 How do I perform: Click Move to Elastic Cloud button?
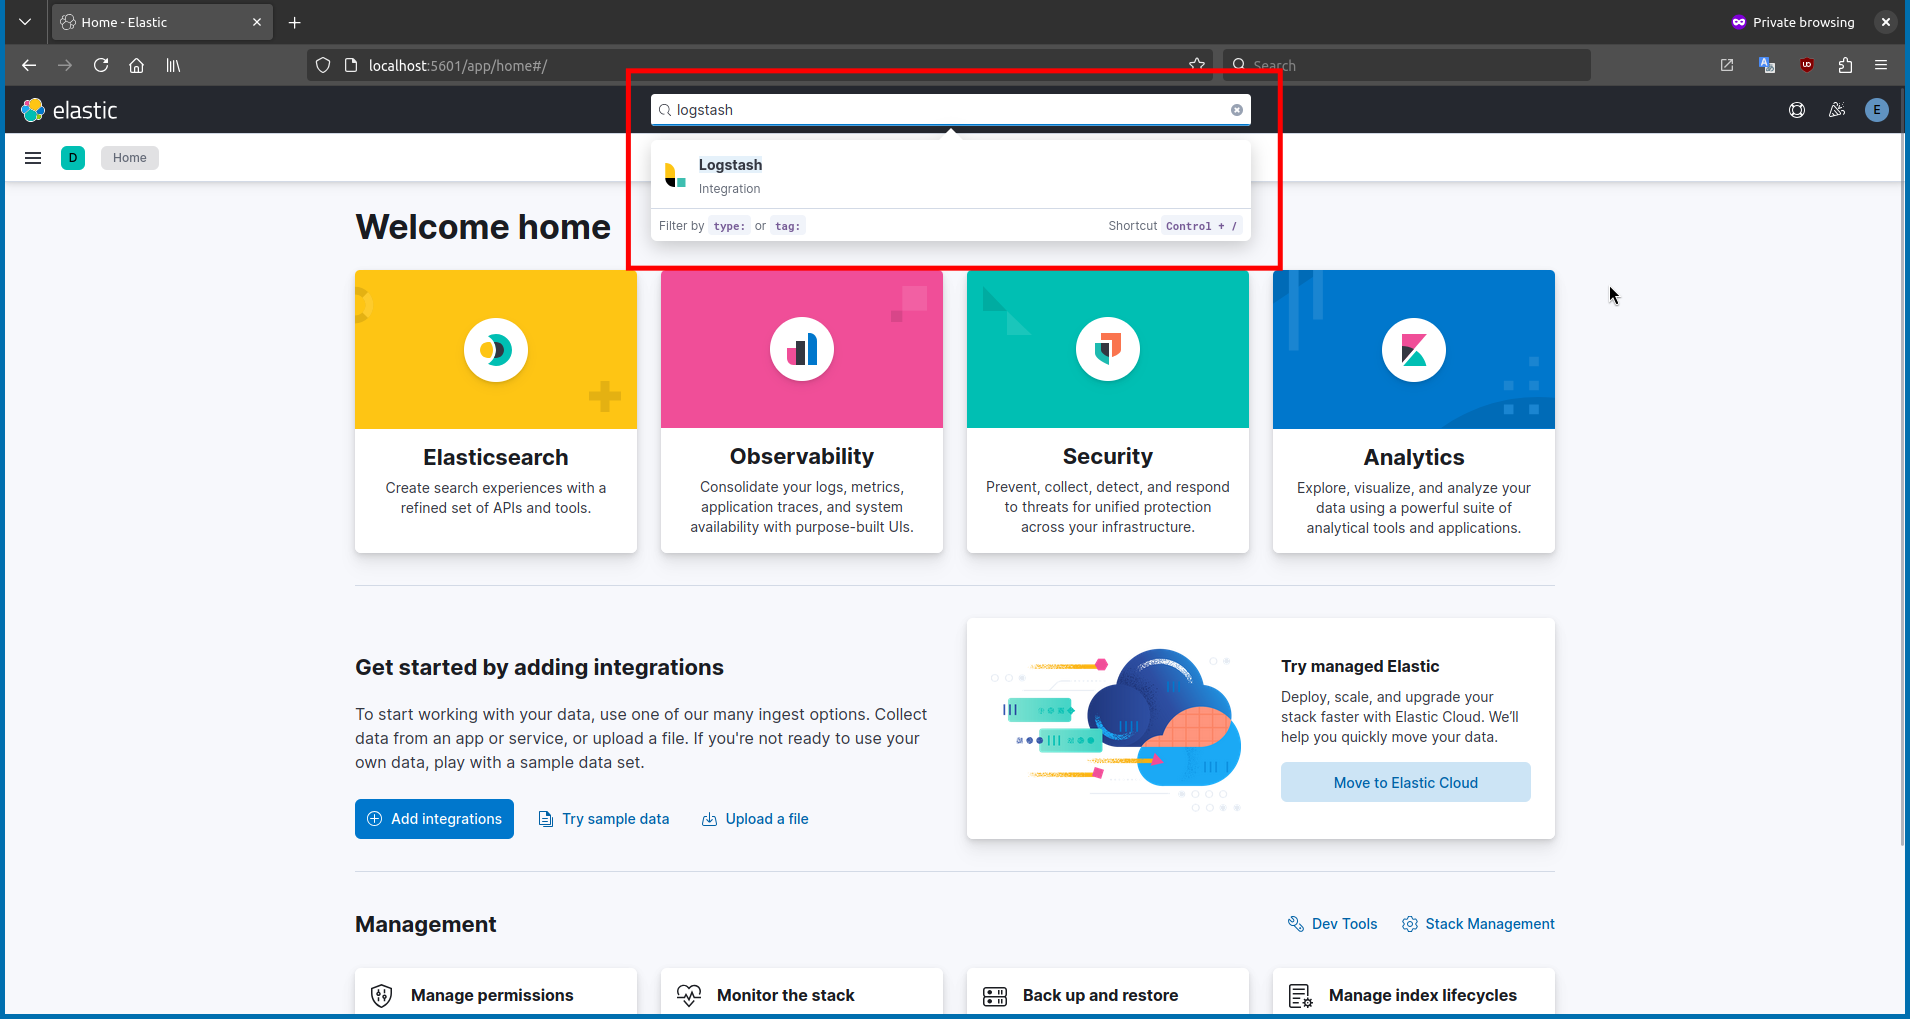[x=1406, y=782]
